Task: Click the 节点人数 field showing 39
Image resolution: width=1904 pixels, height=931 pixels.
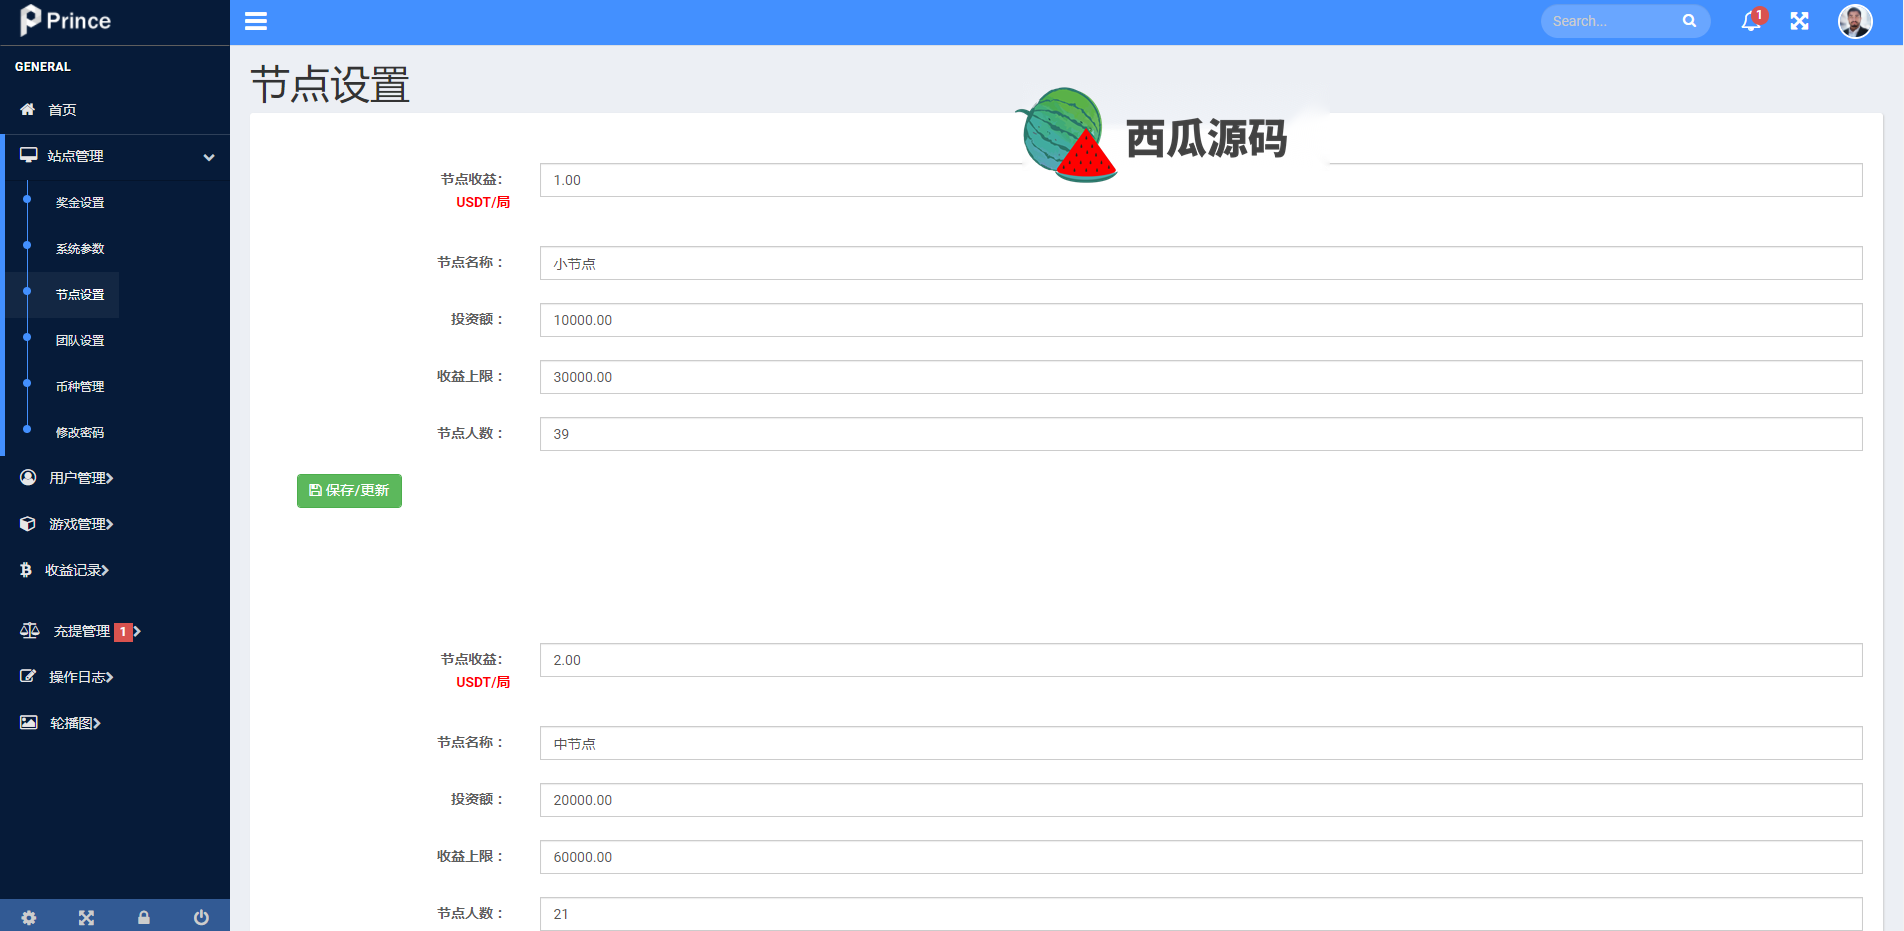Action: 1201,434
